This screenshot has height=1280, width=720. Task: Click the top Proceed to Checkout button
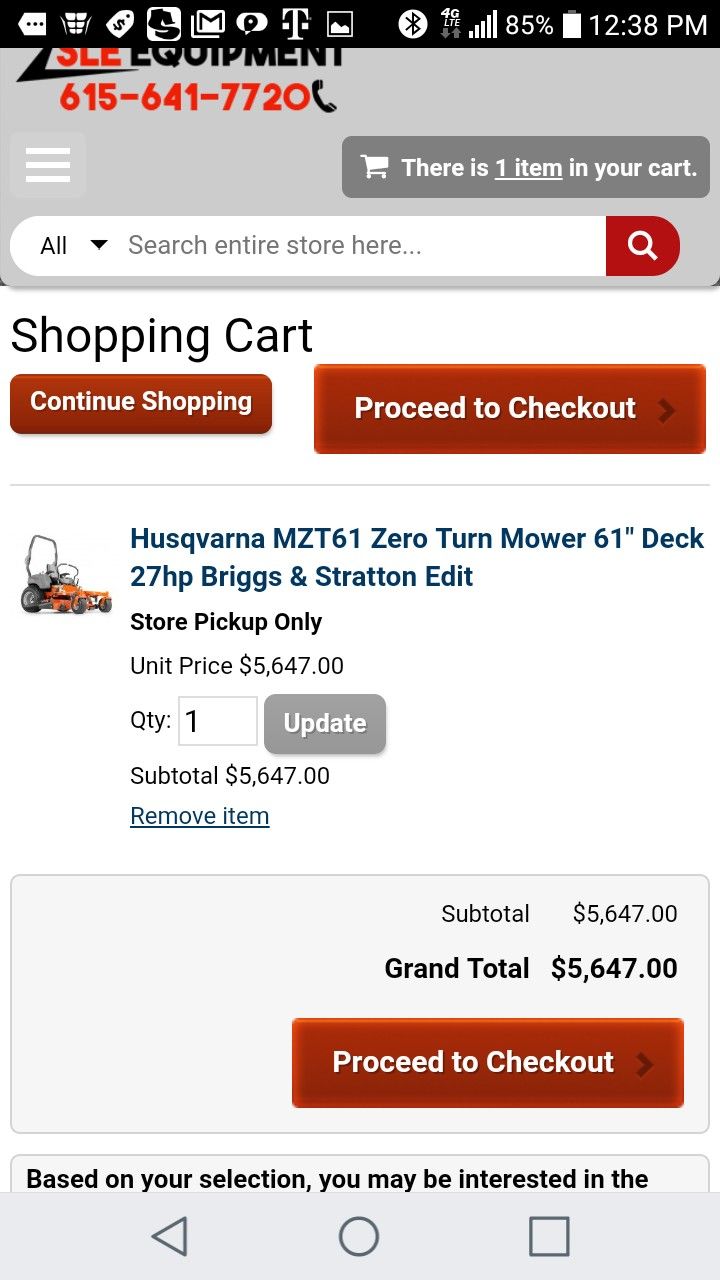click(x=510, y=409)
